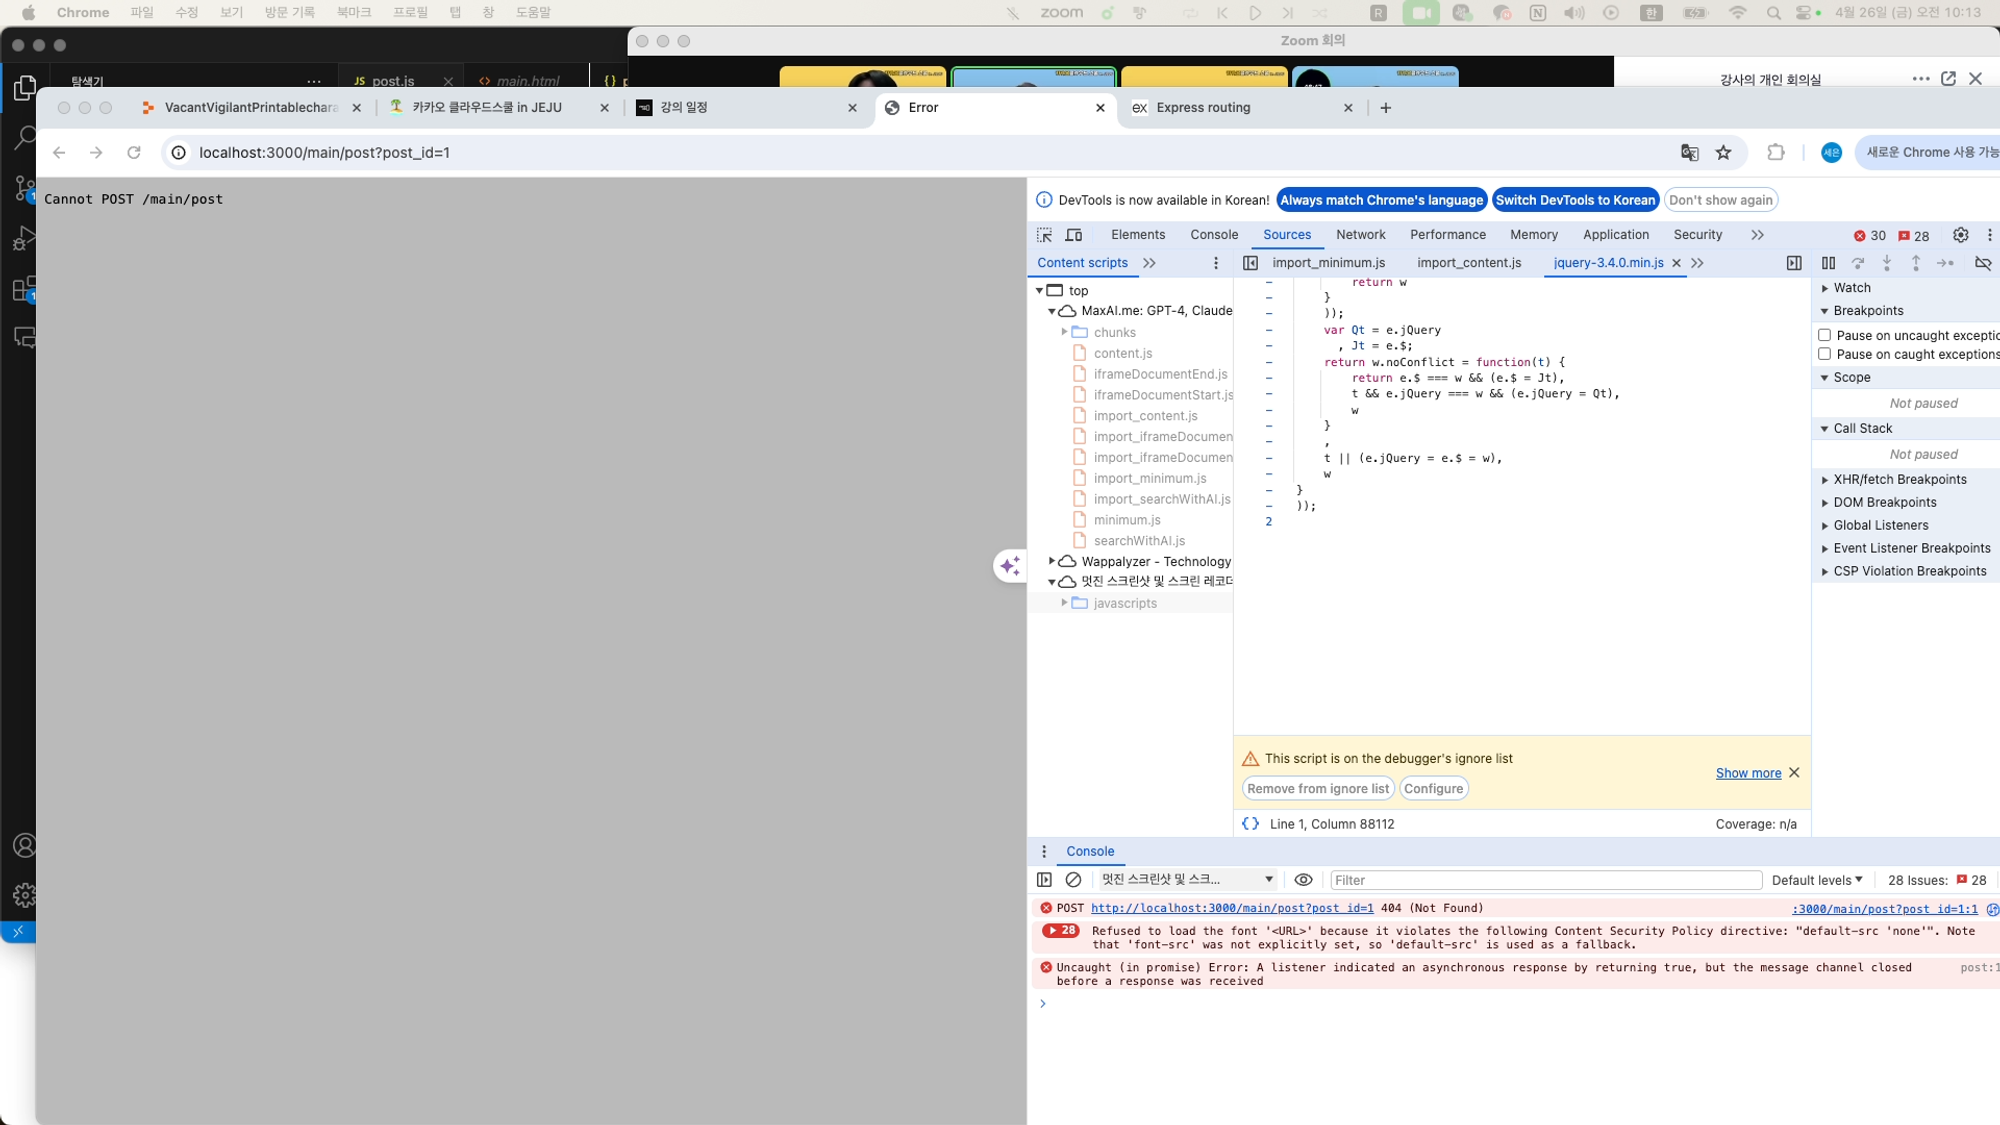
Task: Reload the current page
Action: click(134, 152)
